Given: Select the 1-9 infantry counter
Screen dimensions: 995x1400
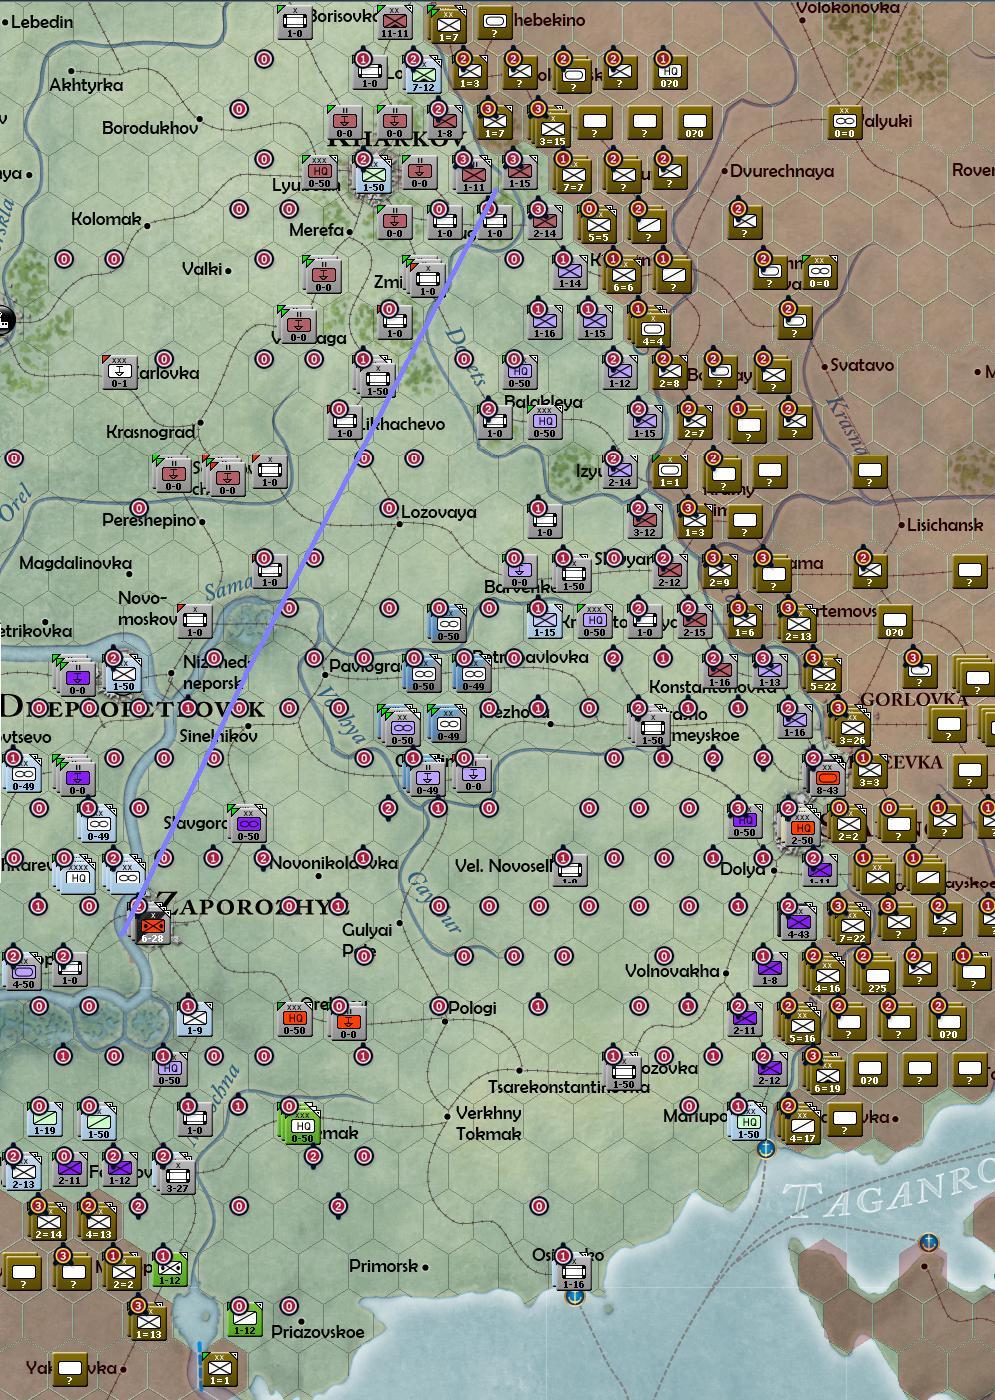Looking at the screenshot, I should (x=194, y=1019).
